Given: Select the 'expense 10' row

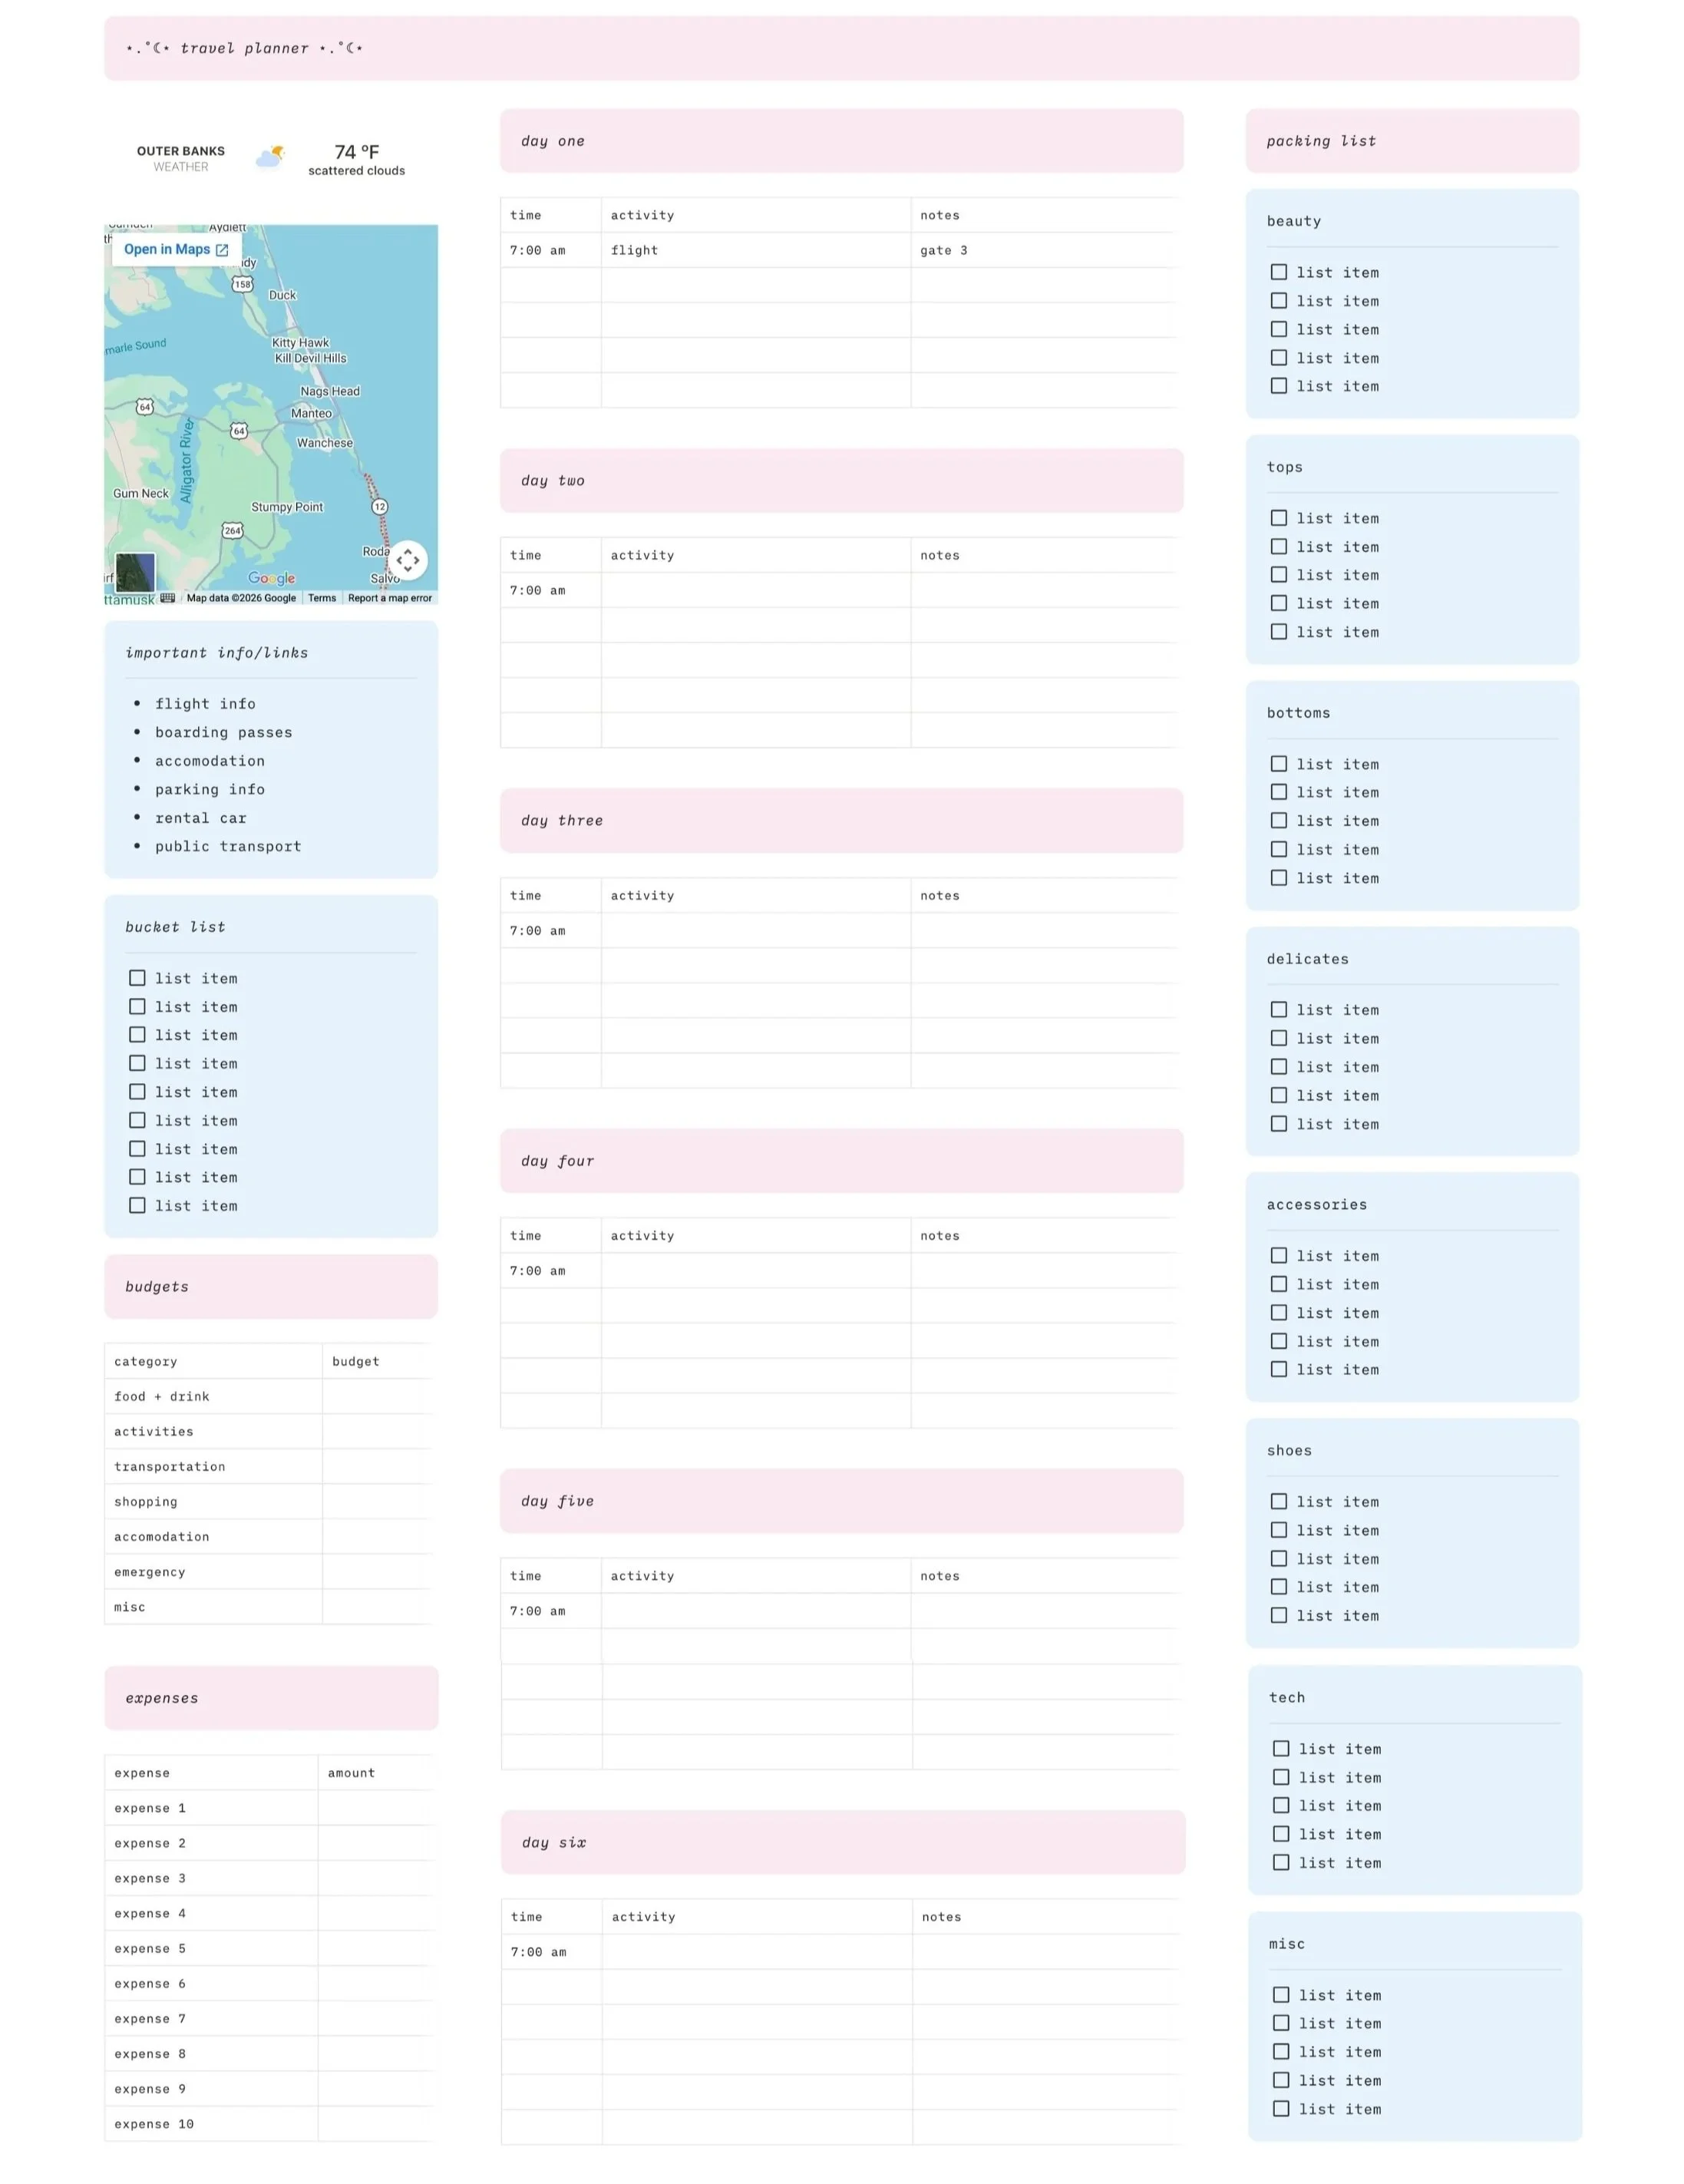Looking at the screenshot, I should pos(269,2124).
